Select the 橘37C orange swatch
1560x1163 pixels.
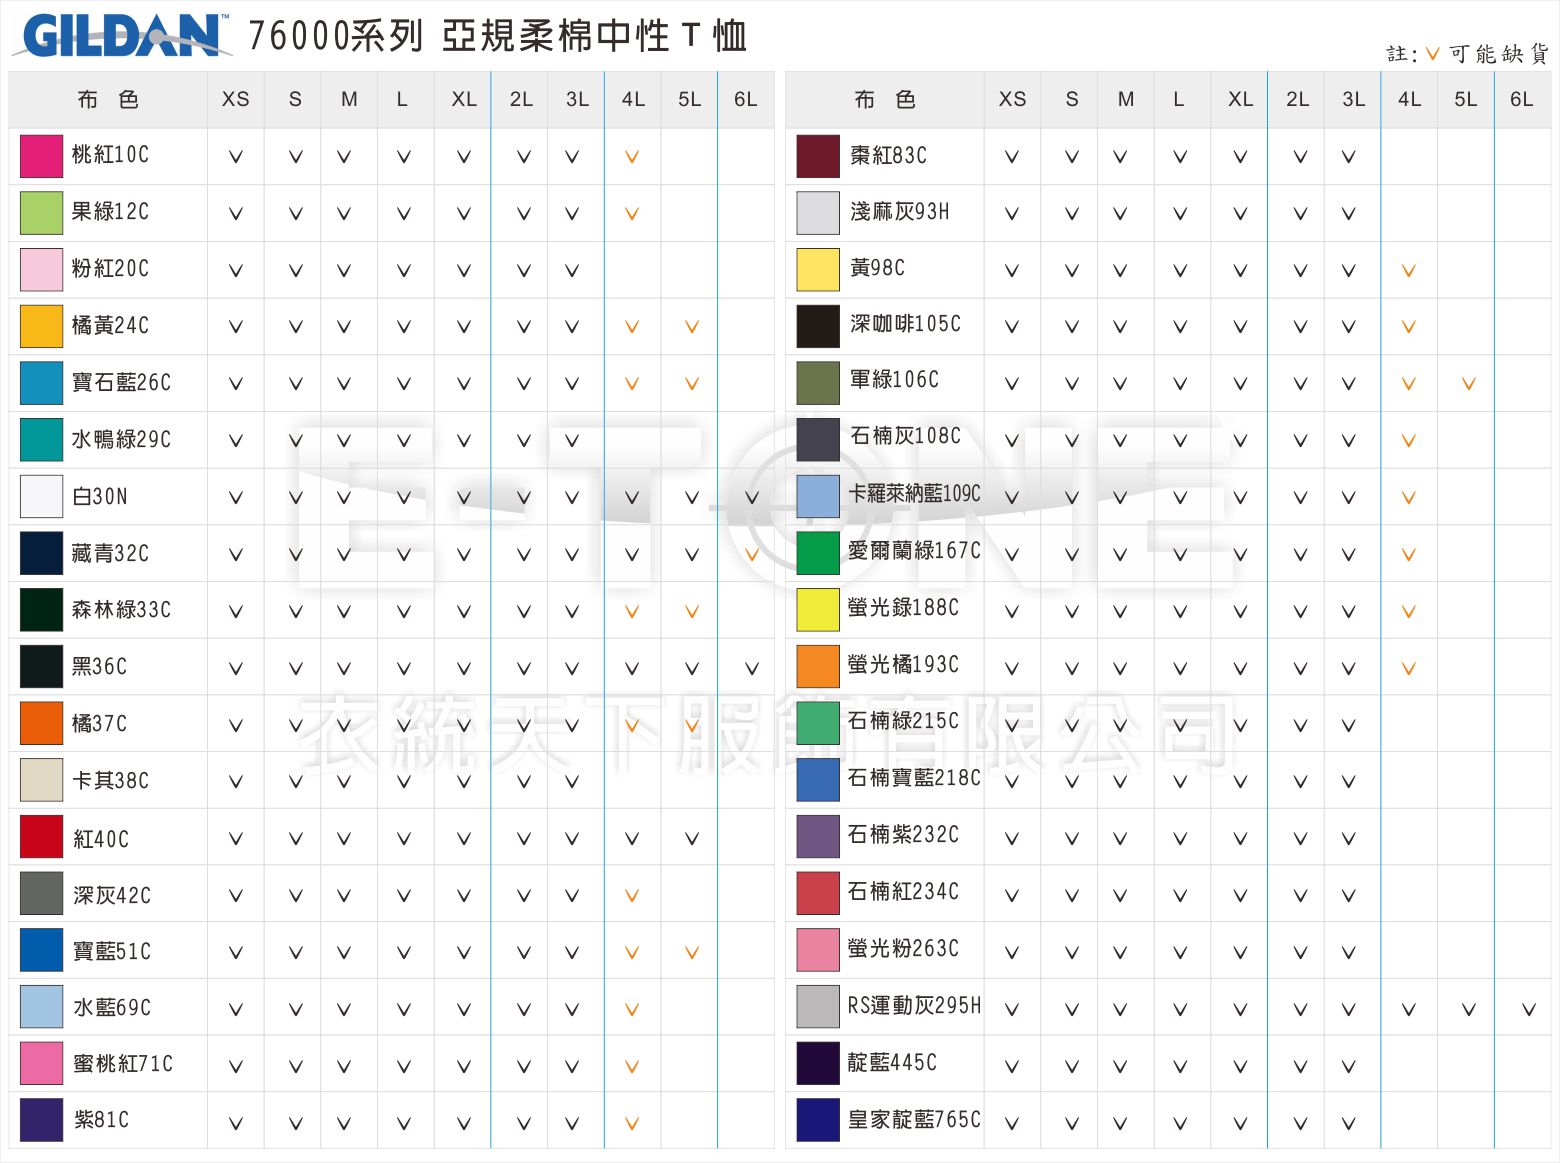41,724
